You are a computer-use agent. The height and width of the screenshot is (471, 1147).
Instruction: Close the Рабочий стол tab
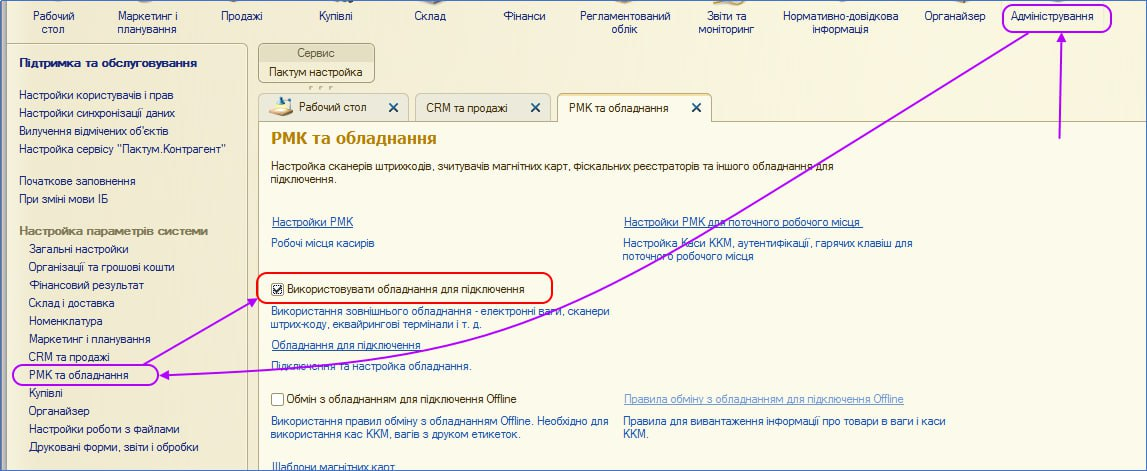click(393, 108)
